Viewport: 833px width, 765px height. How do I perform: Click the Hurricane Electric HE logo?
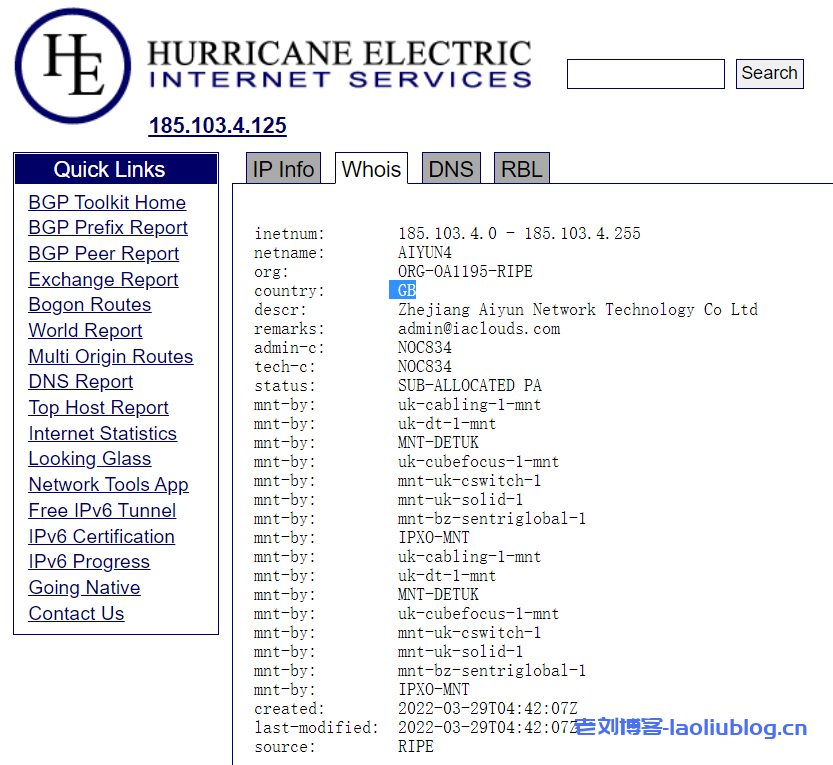tap(74, 66)
